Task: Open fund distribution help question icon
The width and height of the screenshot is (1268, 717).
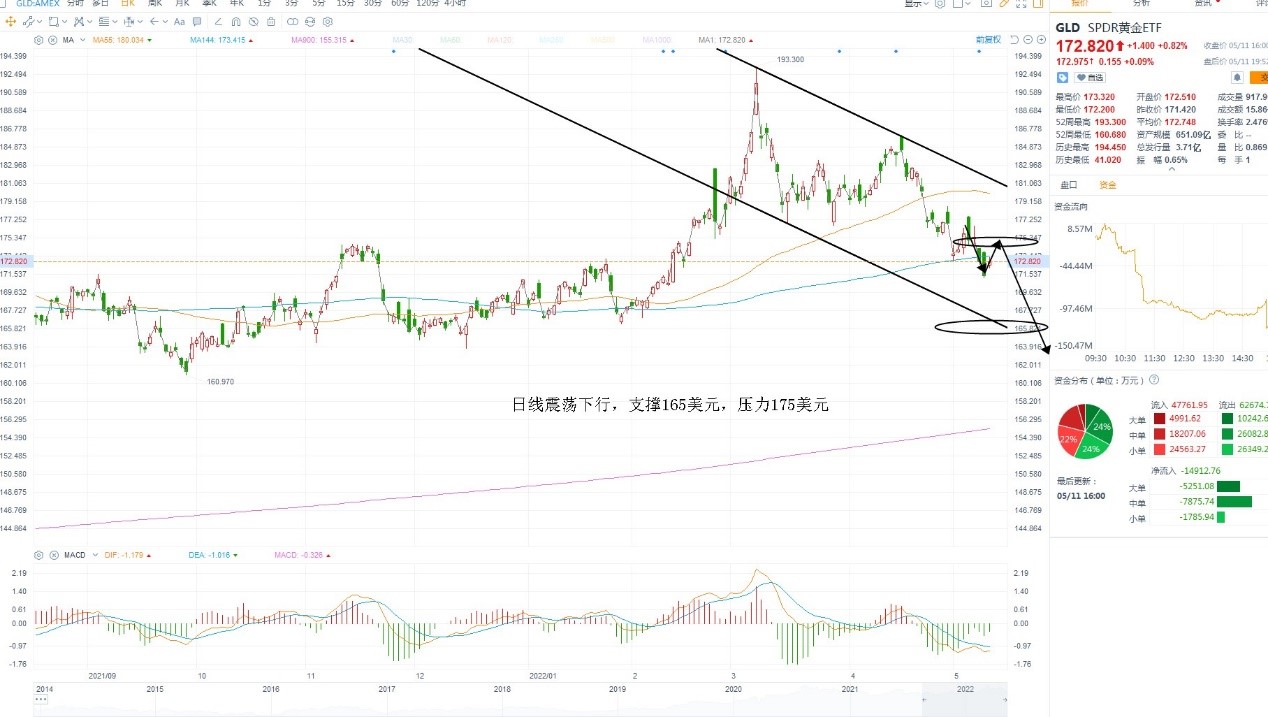Action: [1154, 380]
